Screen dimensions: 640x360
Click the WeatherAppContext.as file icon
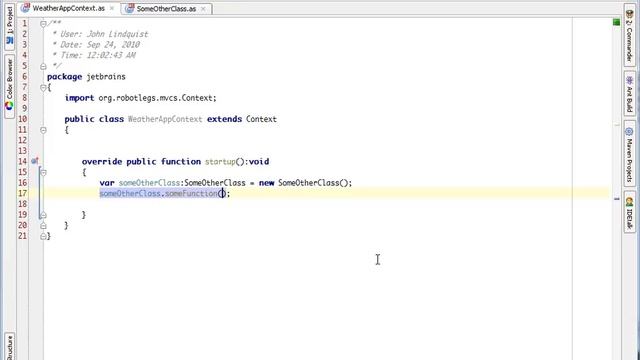[x=25, y=8]
